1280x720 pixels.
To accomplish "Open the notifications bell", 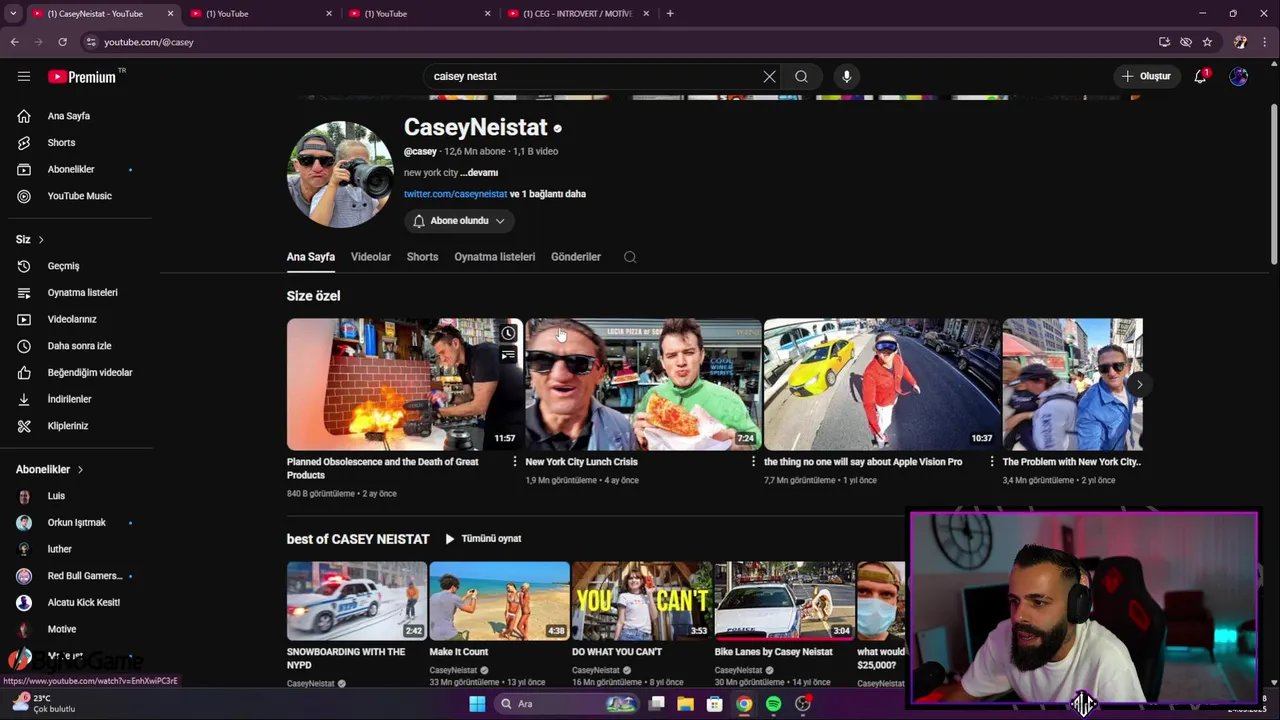I will coord(1200,76).
